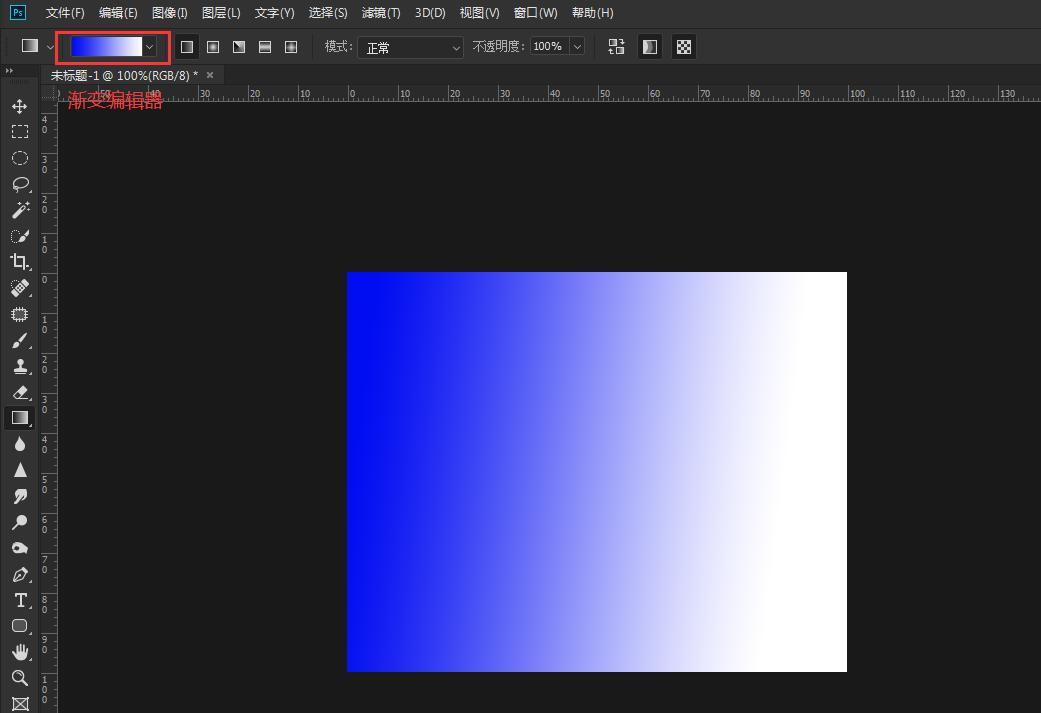Choose Angle Gradient style
The width and height of the screenshot is (1041, 713).
(x=239, y=46)
